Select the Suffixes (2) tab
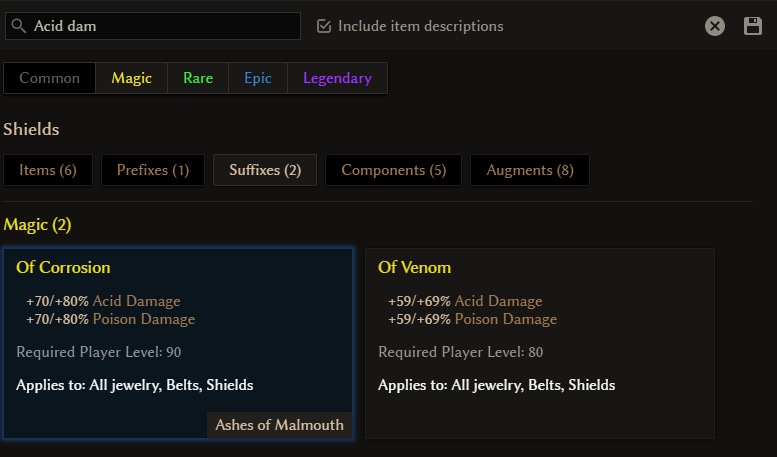777x457 pixels. pyautogui.click(x=265, y=170)
